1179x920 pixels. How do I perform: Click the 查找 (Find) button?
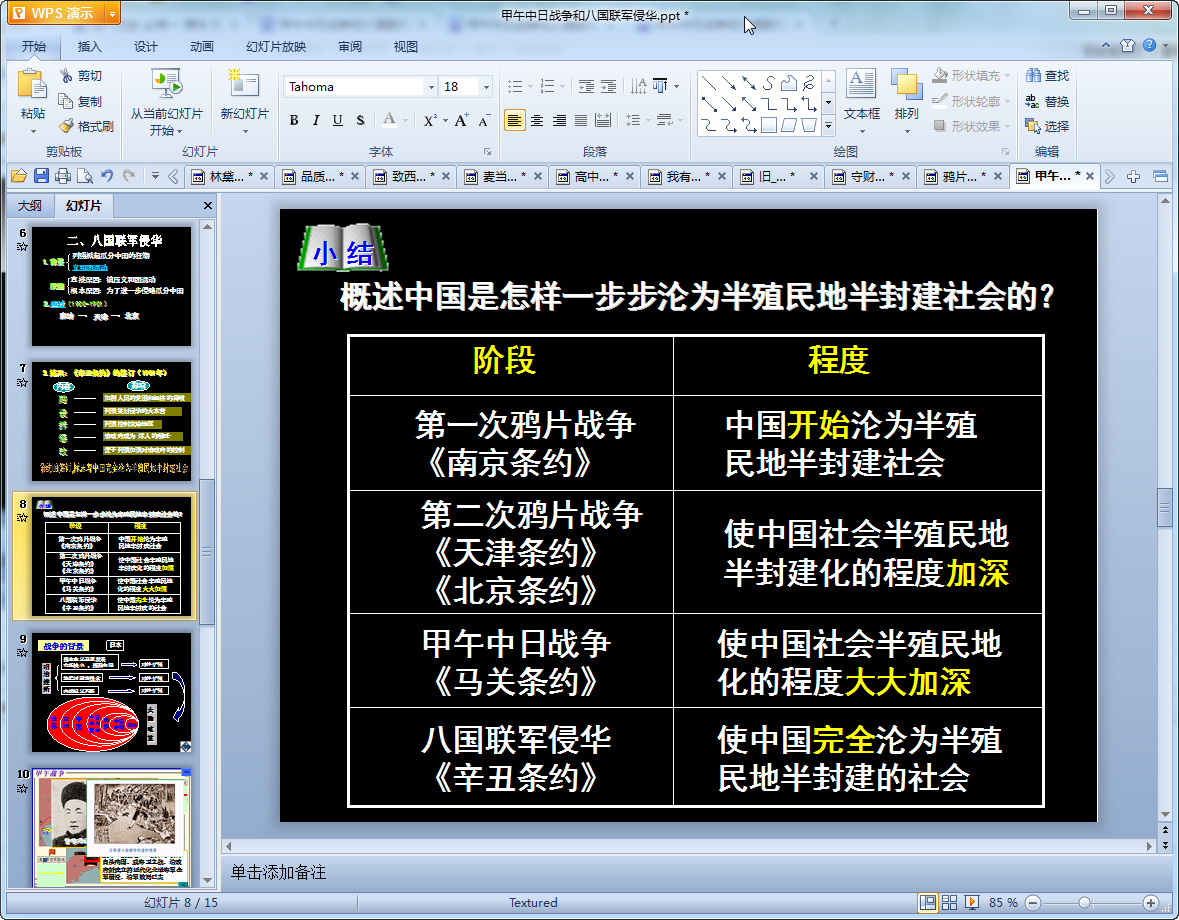click(x=1047, y=76)
